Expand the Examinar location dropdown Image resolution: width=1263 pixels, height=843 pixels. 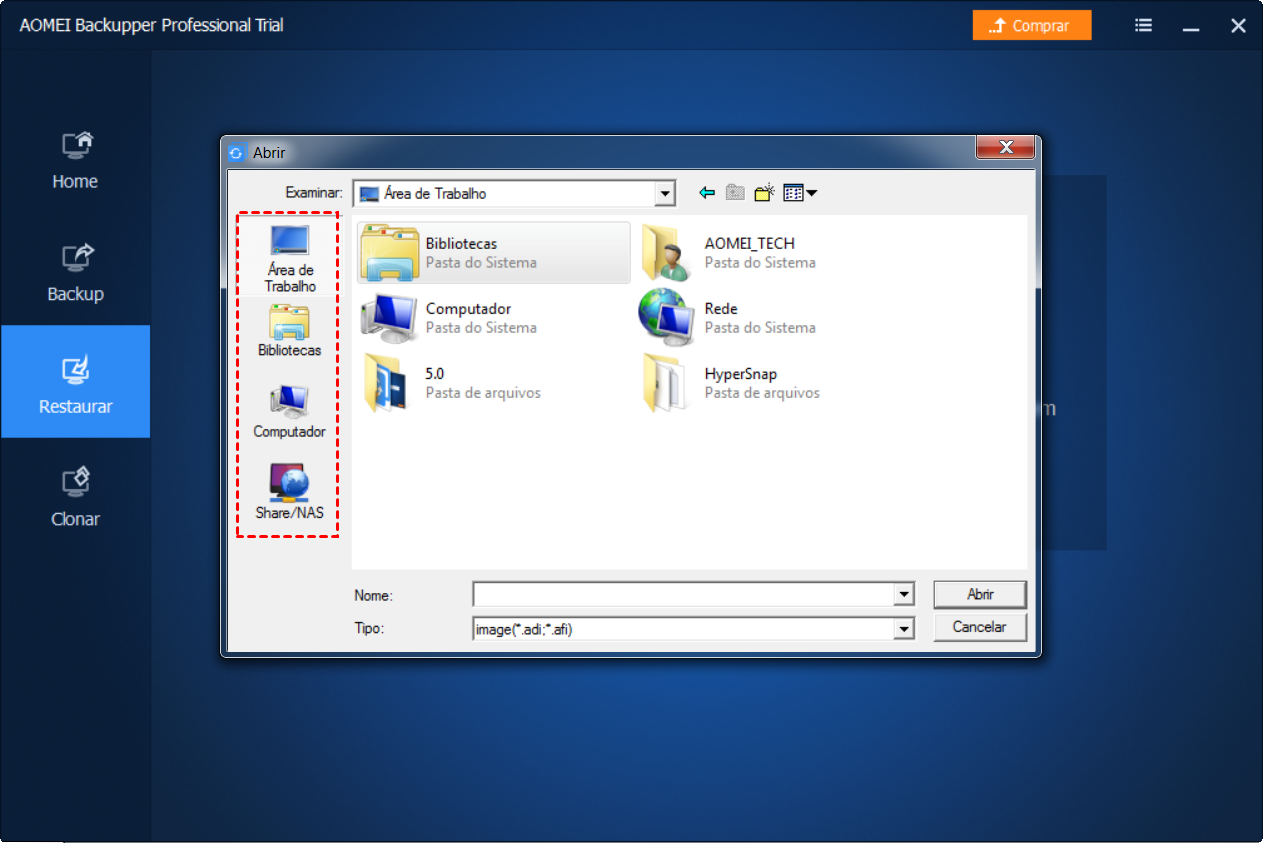tap(664, 193)
